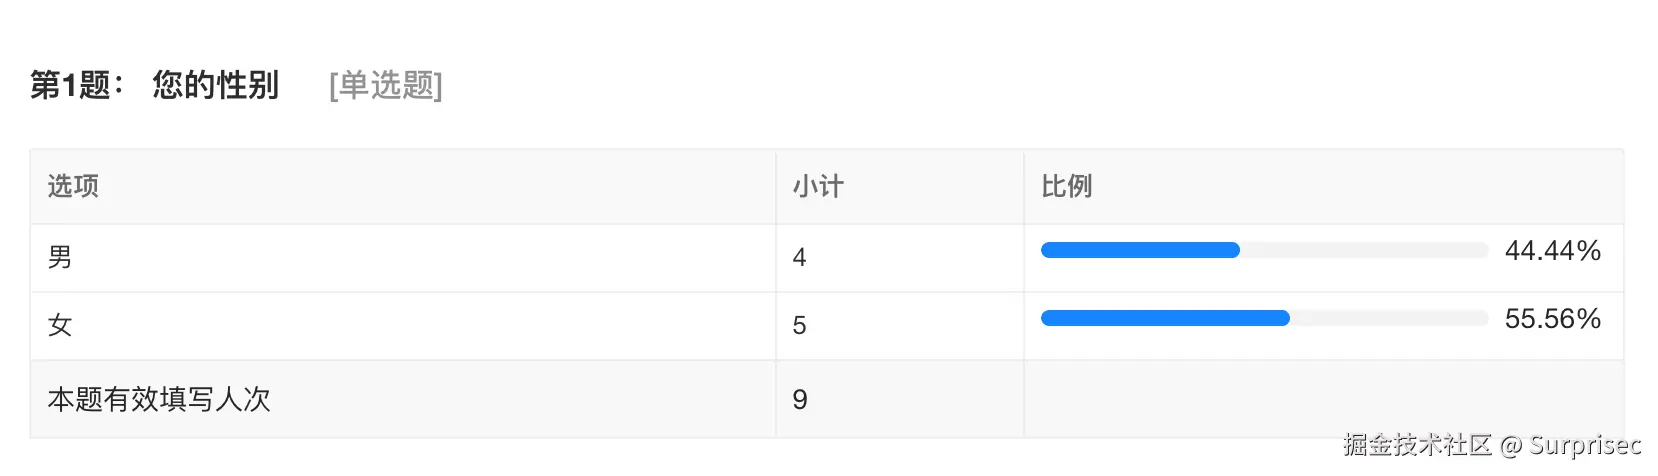Select the 女 option cell
The height and width of the screenshot is (476, 1658).
(60, 325)
